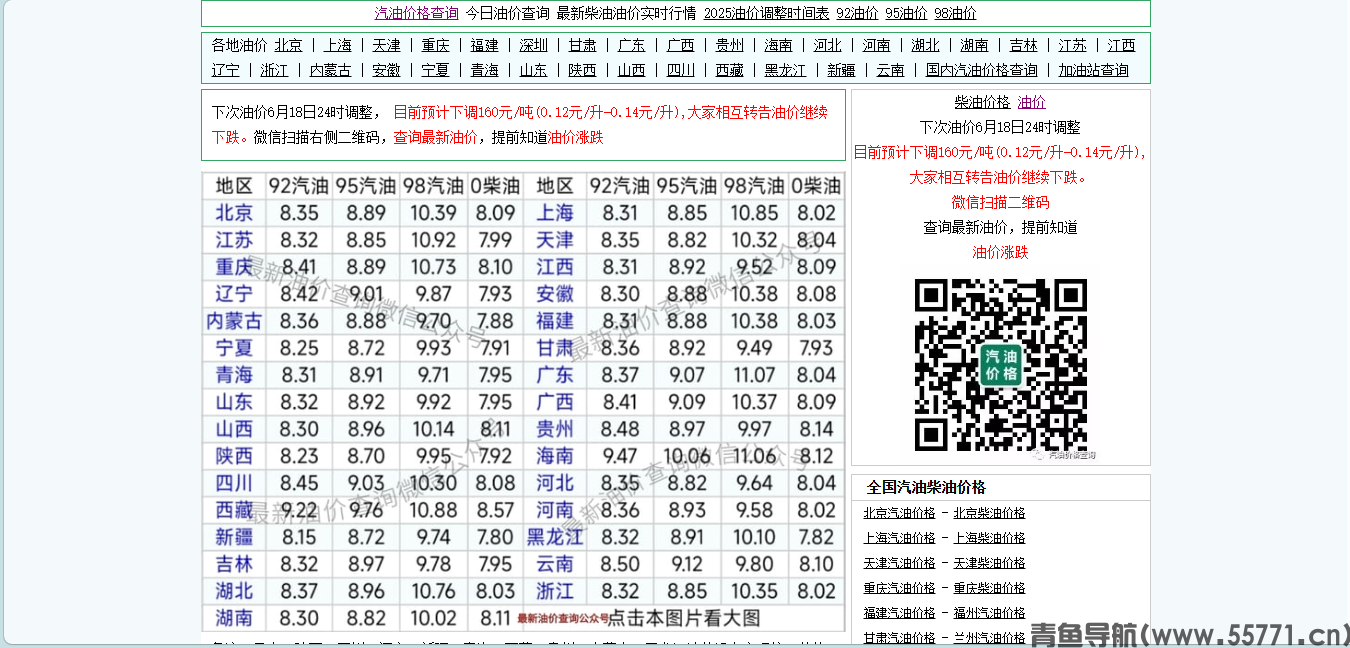Select 西藏 in the region navigation links

click(729, 70)
